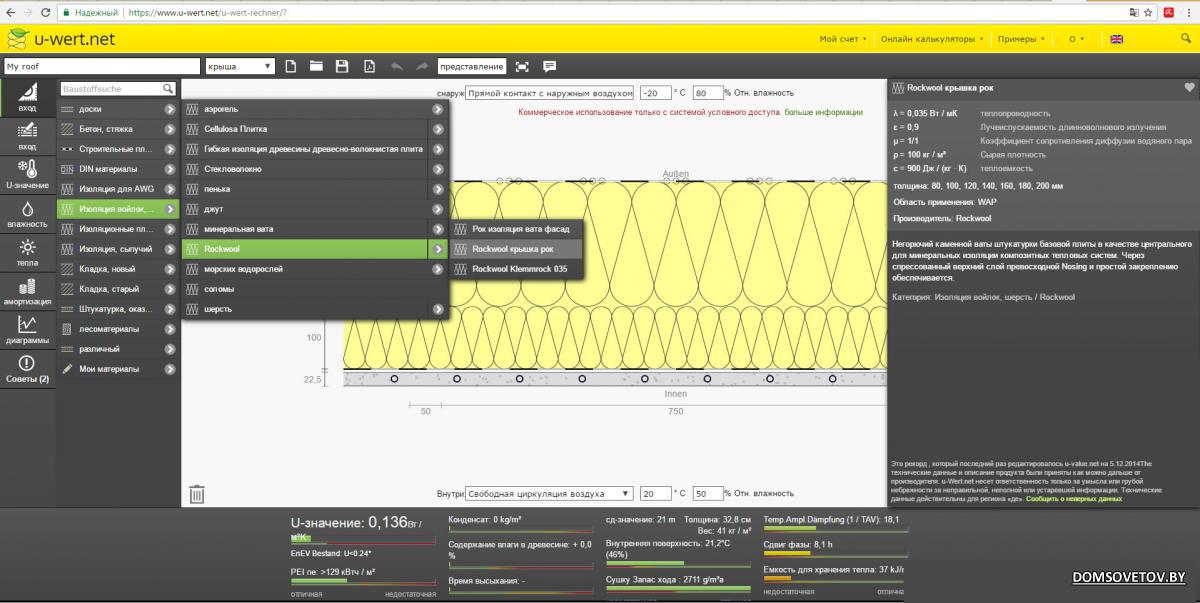
Task: Open the comments speech bubble icon
Action: 549,66
